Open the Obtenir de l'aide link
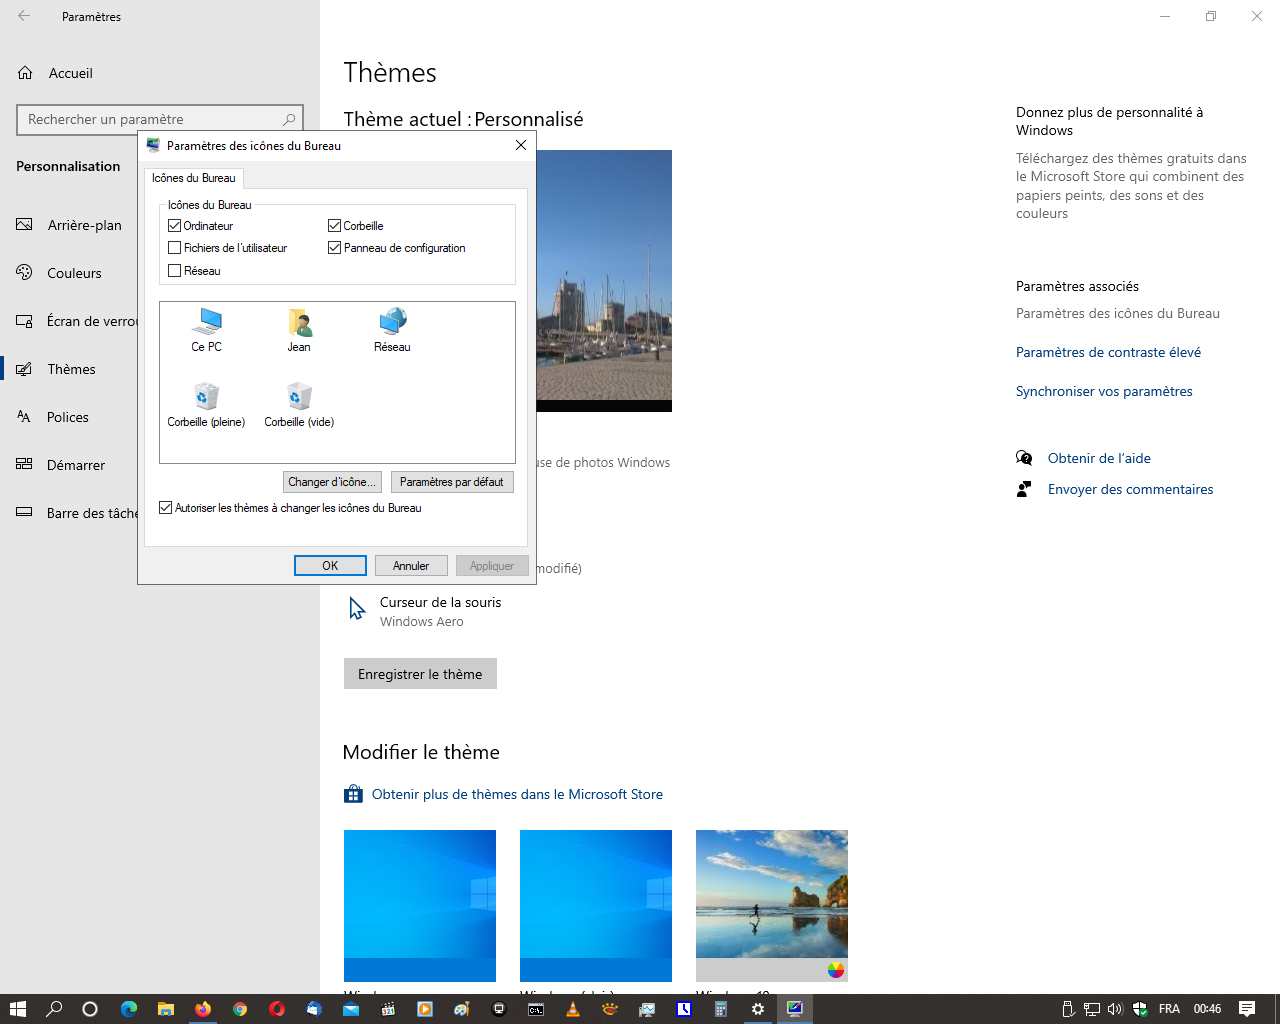Image resolution: width=1280 pixels, height=1024 pixels. (1099, 458)
